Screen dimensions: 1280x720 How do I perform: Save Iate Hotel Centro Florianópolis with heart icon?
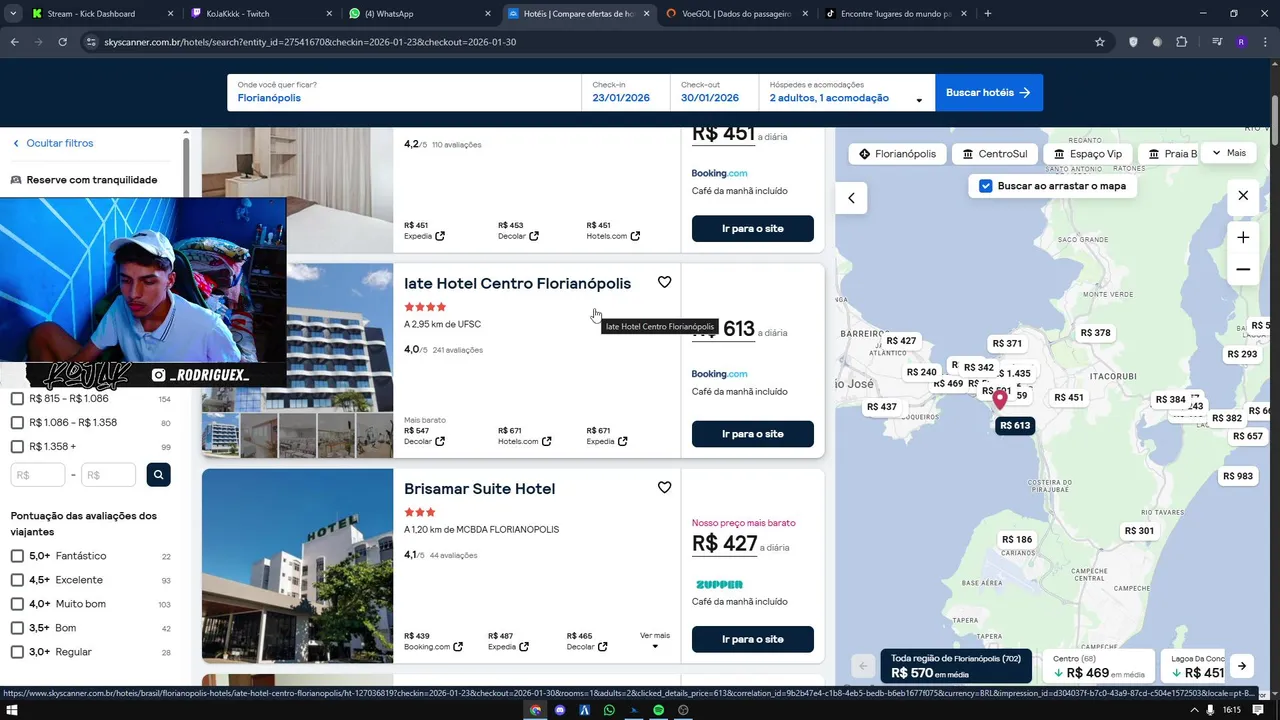click(664, 282)
